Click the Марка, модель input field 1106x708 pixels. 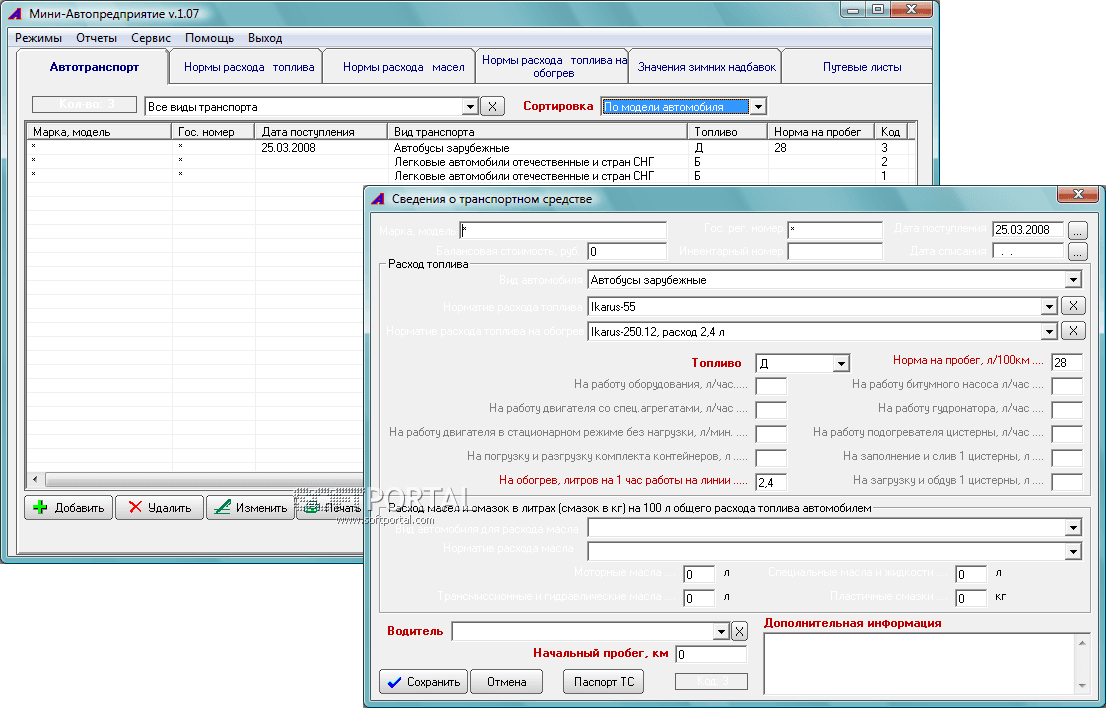pyautogui.click(x=563, y=231)
